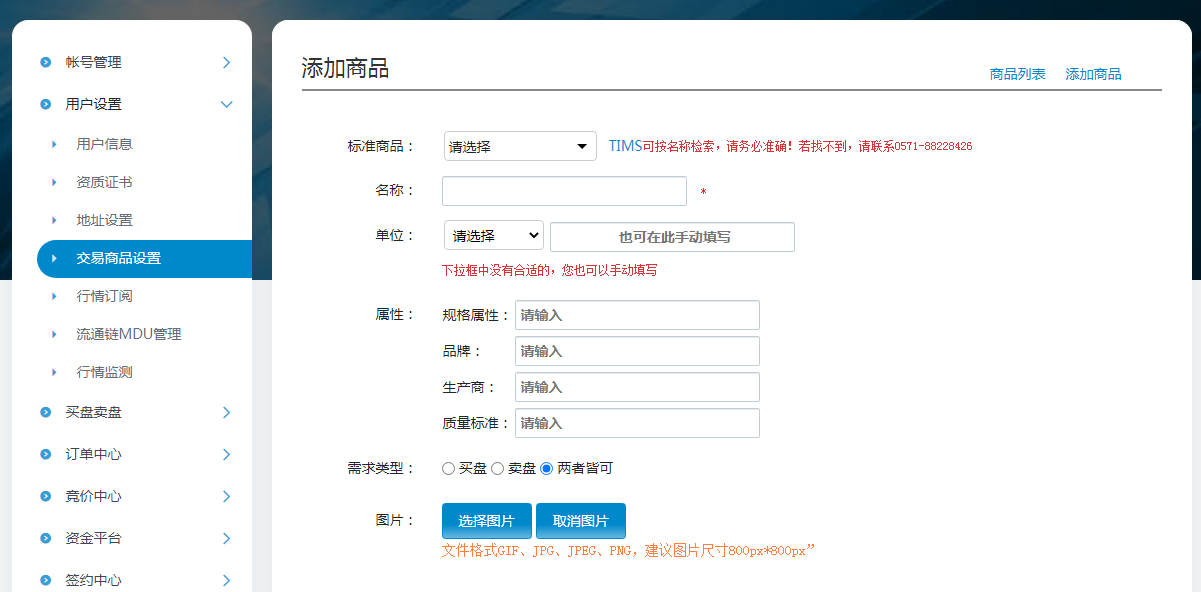1201x592 pixels.
Task: Click the arrow icon before 资质证书
Action: (x=54, y=182)
